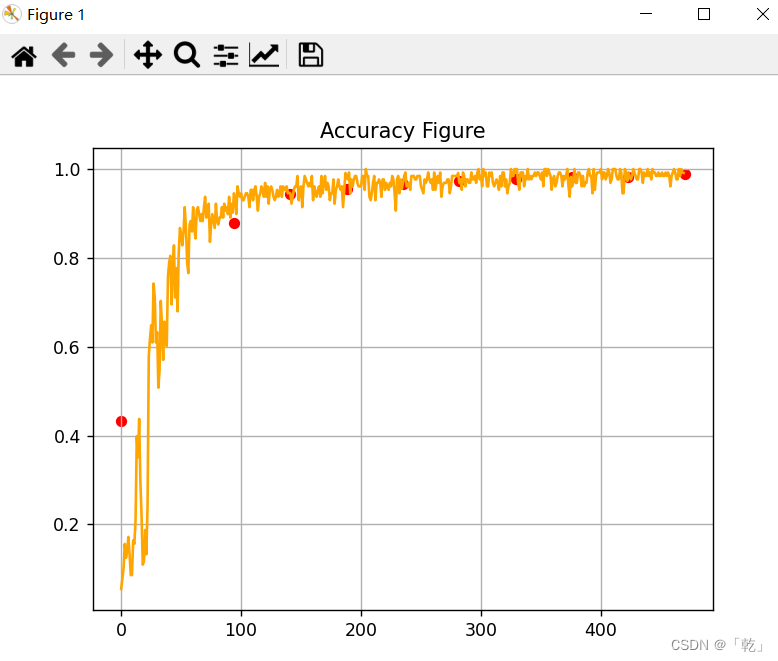Click the red point below 0.9 near x=100
Image resolution: width=778 pixels, height=661 pixels.
(x=234, y=224)
